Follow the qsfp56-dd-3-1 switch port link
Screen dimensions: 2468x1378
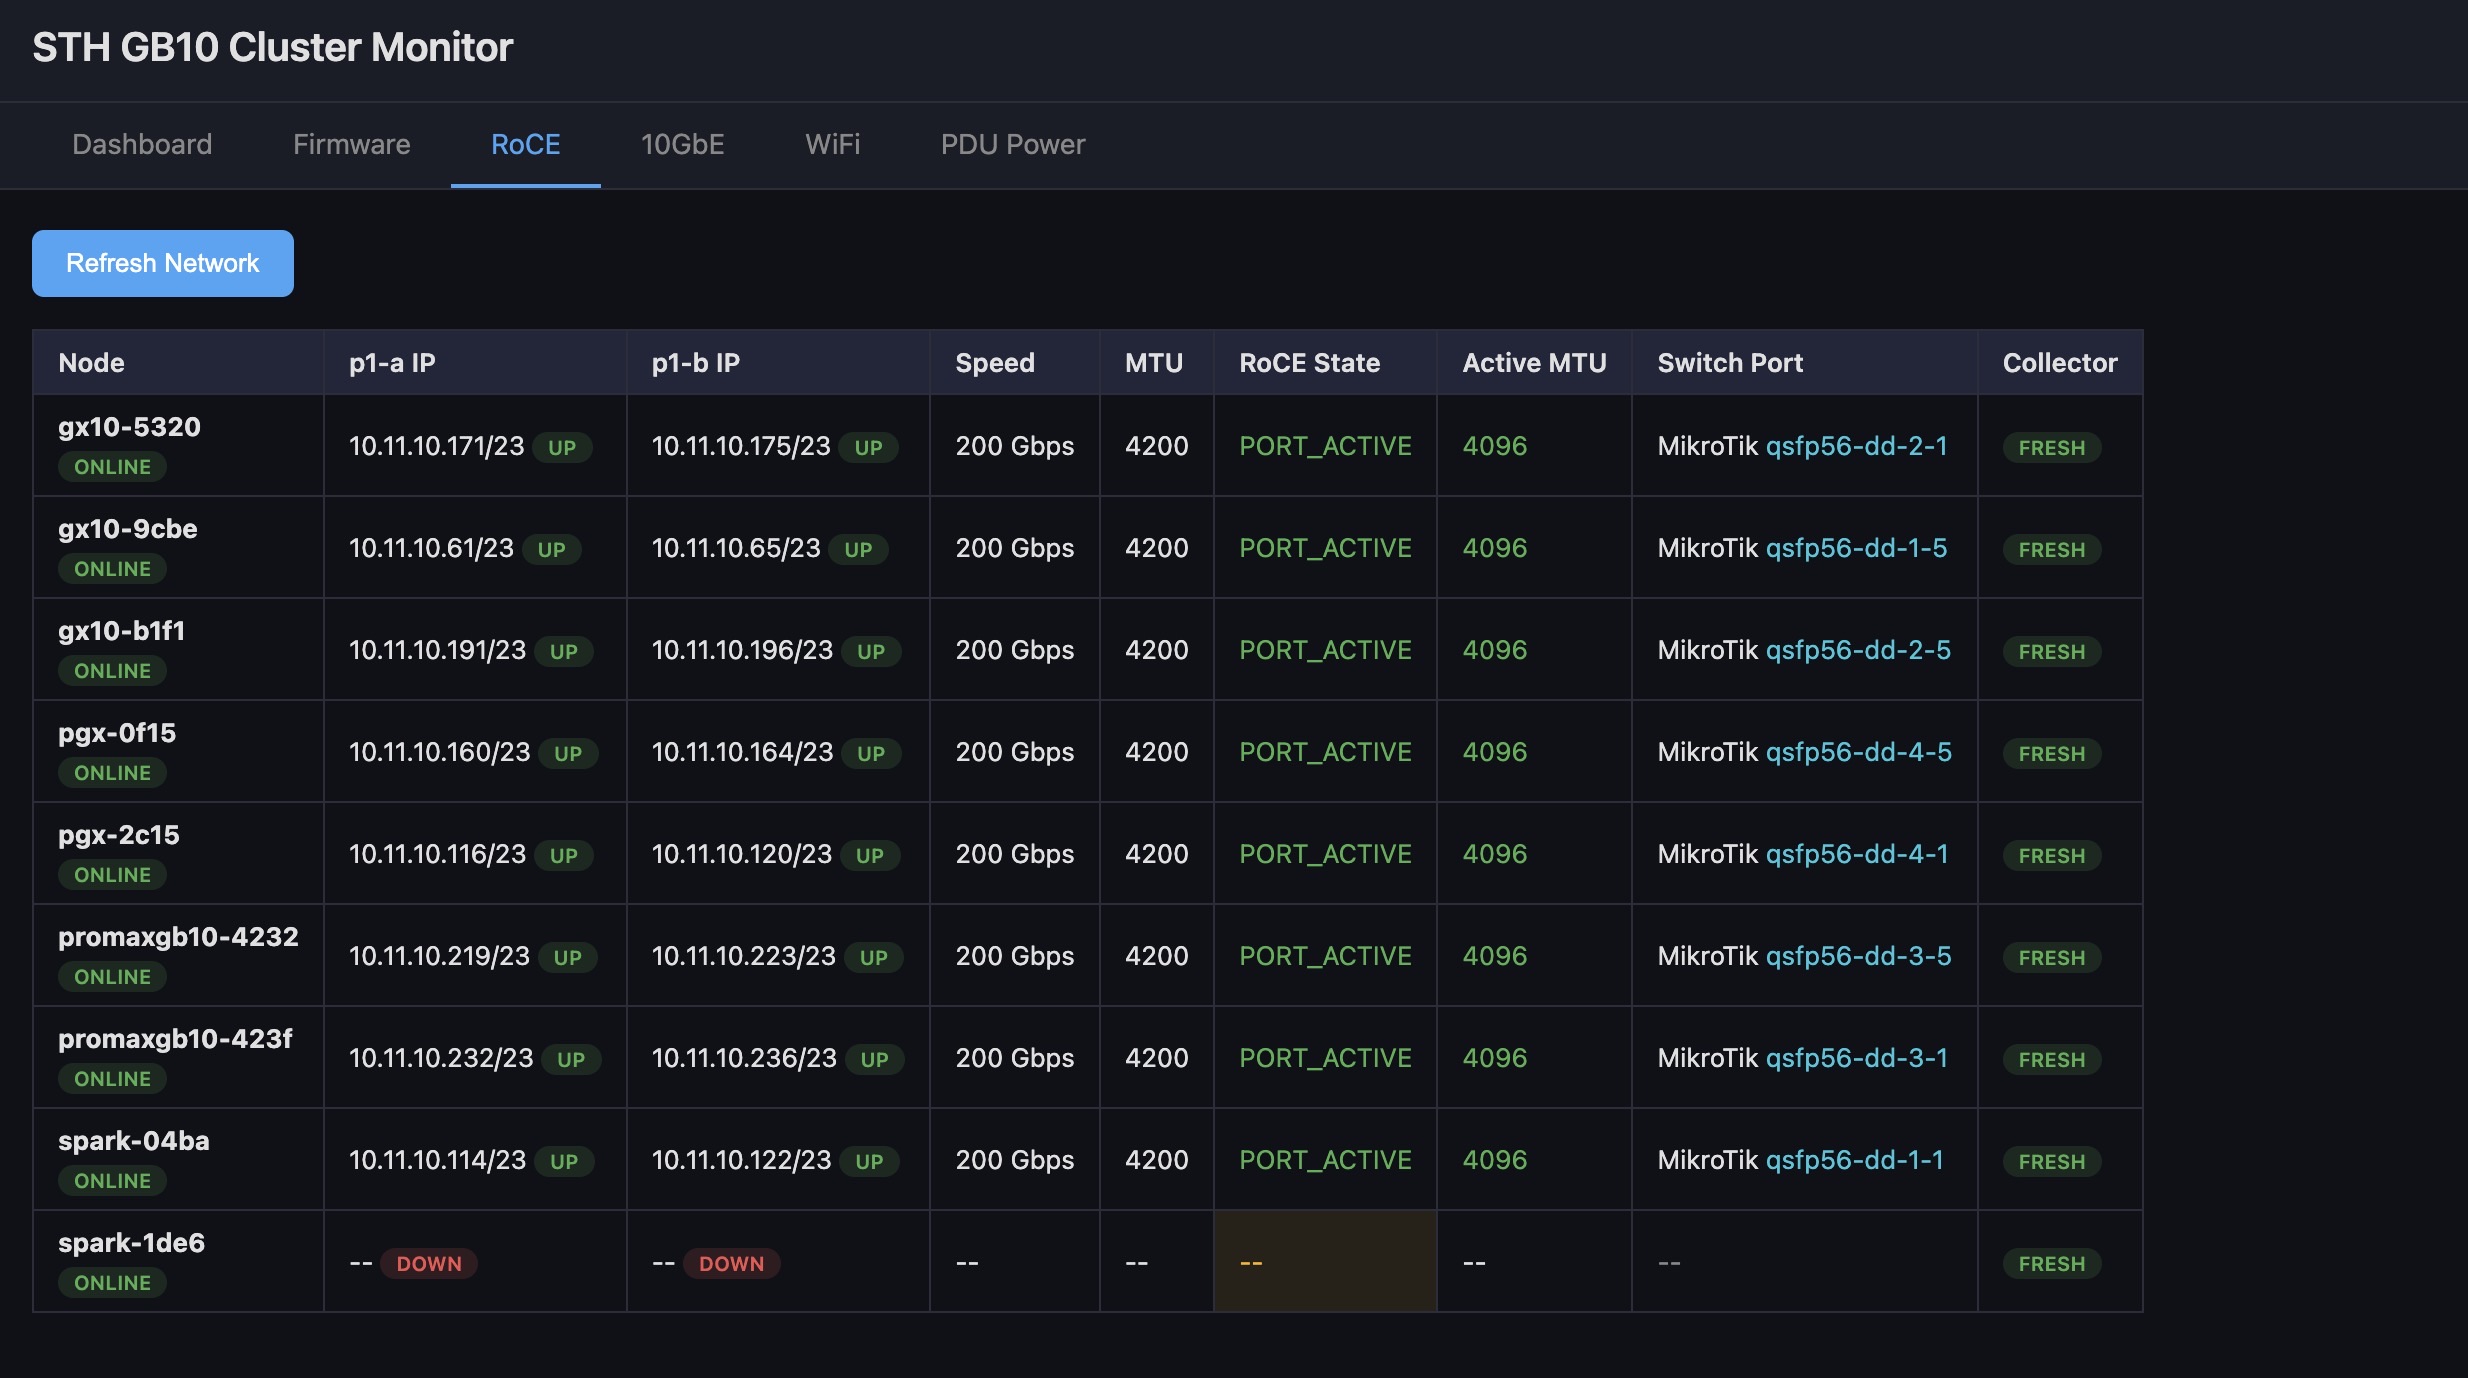1856,1058
